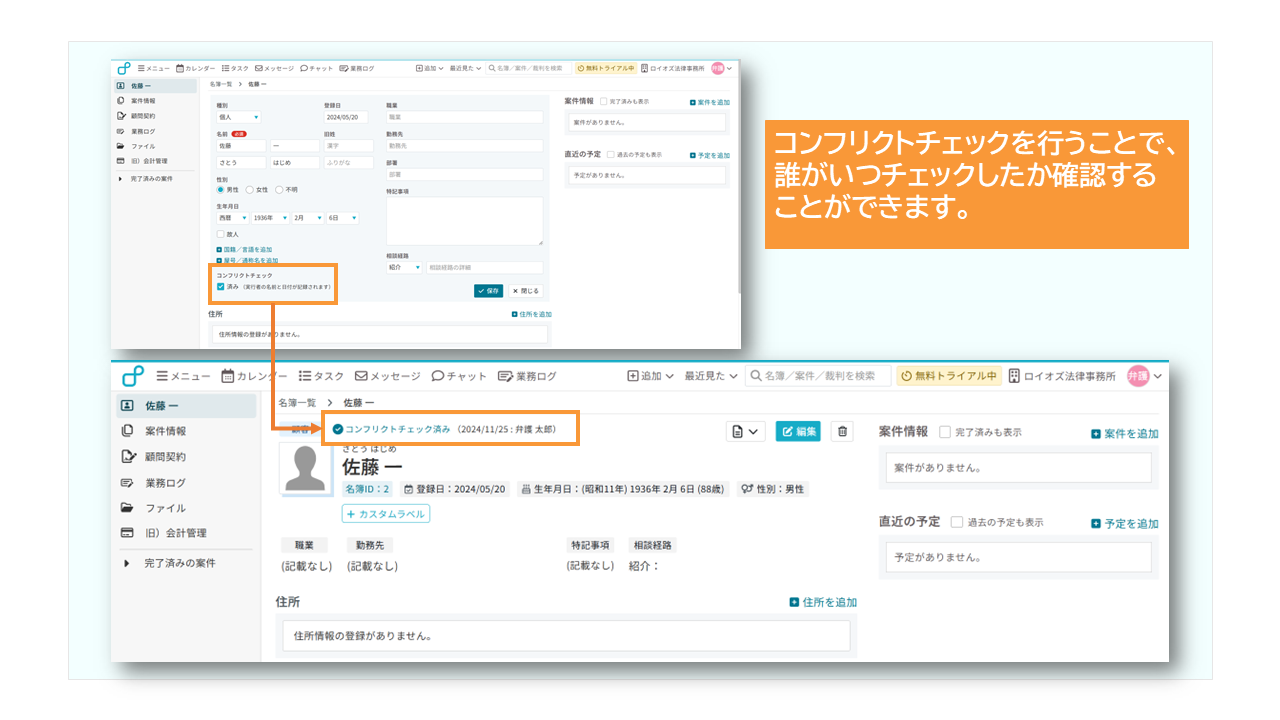1280x720 pixels.
Task: Click the 編集 button in lower window
Action: coord(798,431)
